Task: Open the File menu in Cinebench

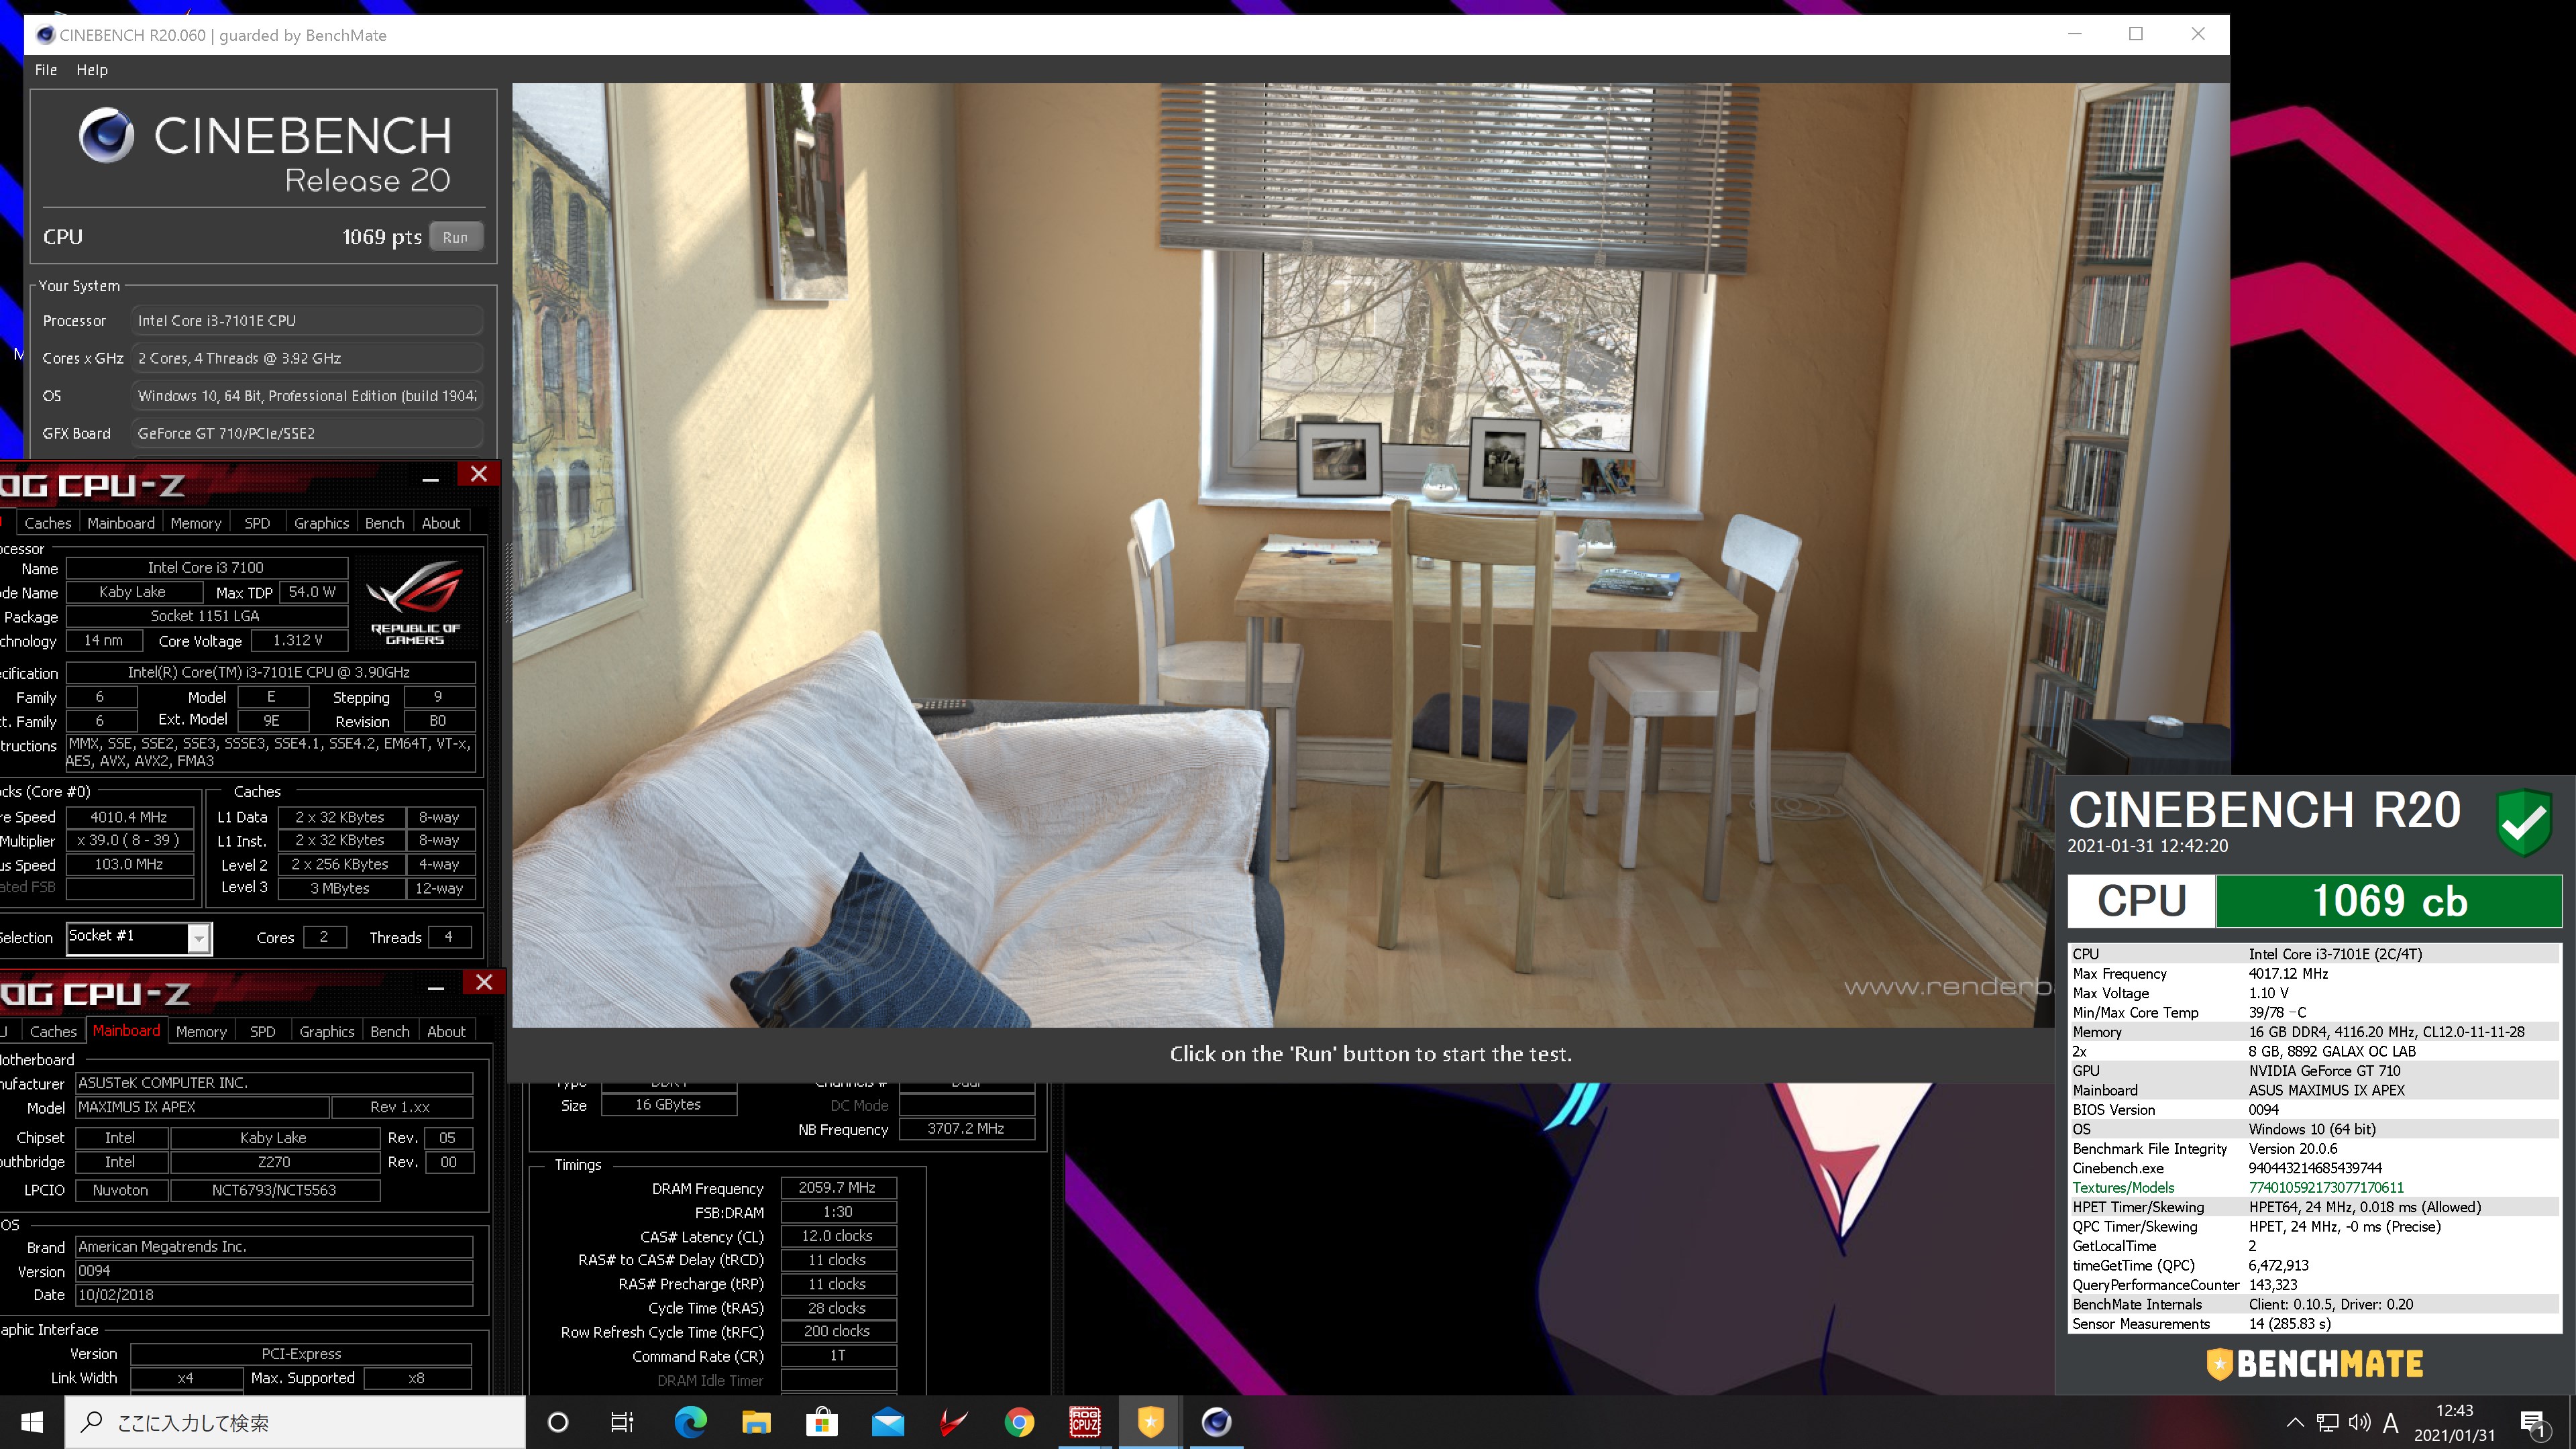Action: click(x=46, y=70)
